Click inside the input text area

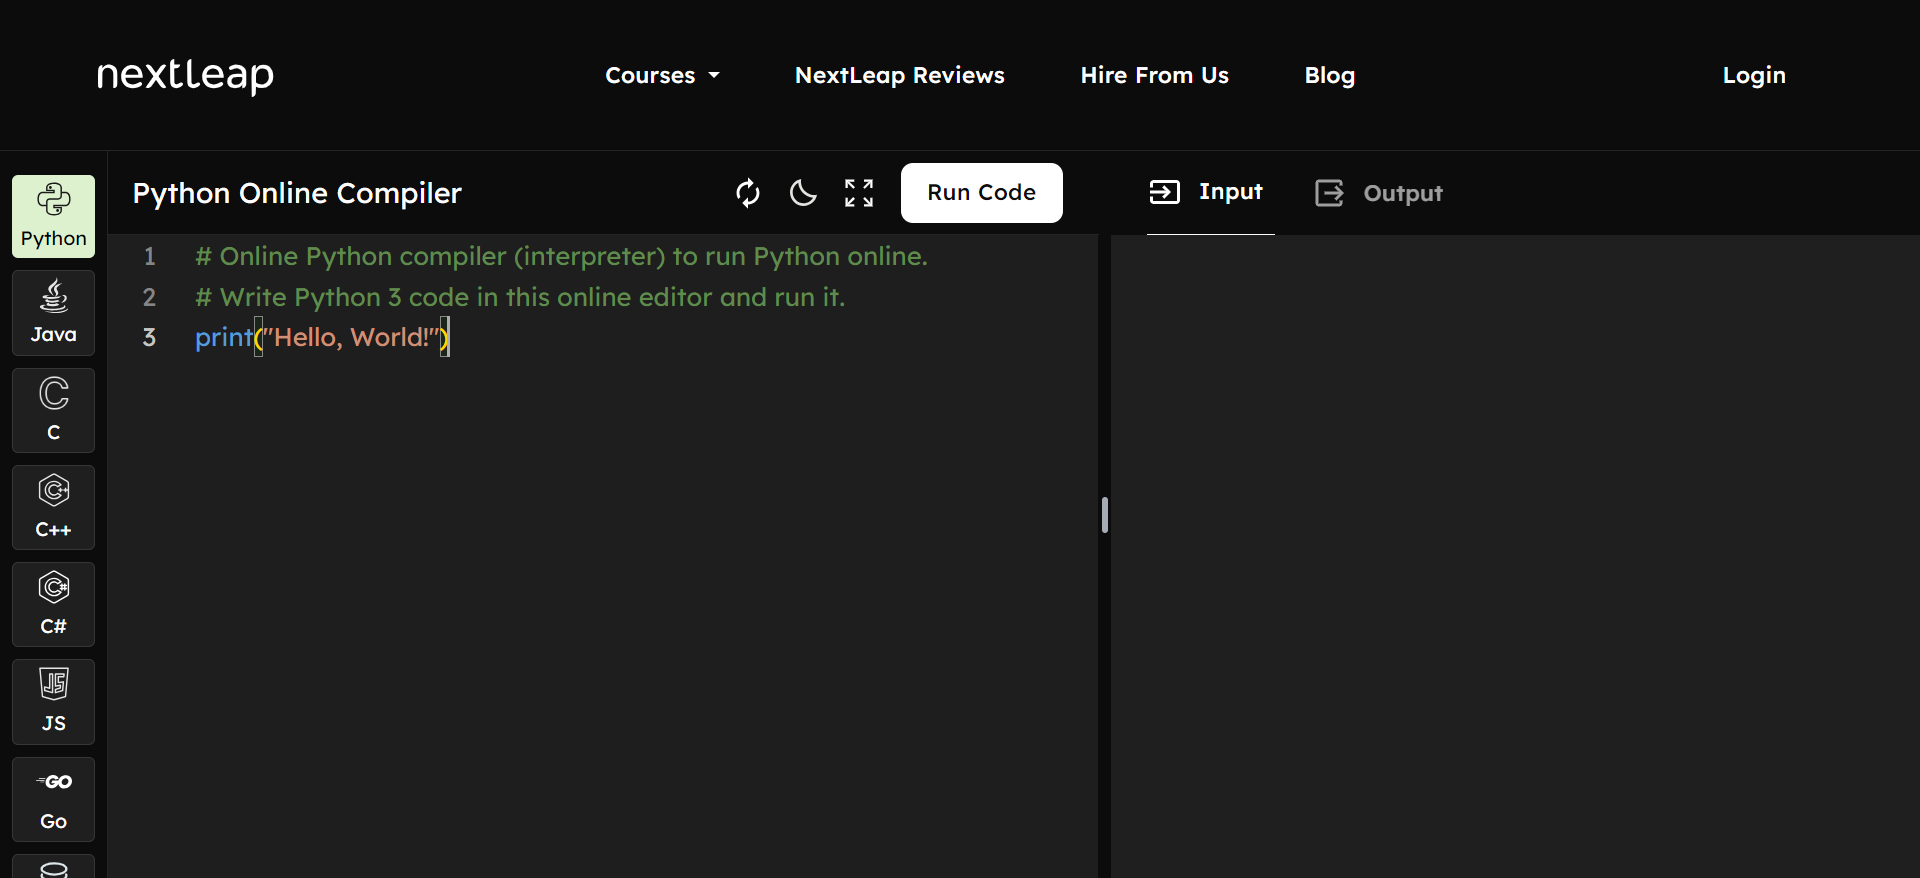[x=1515, y=556]
